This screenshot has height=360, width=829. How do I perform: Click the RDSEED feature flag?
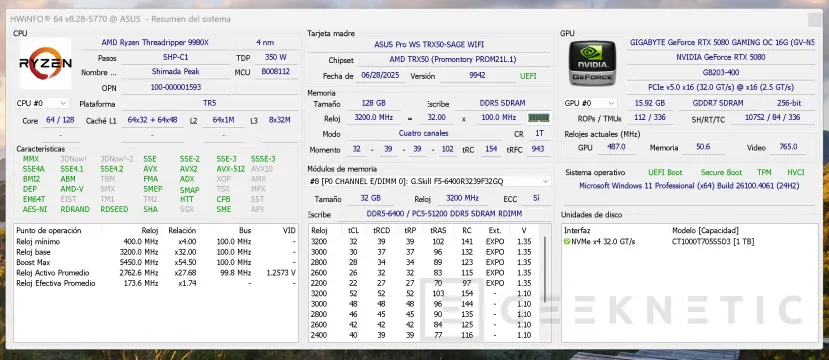point(114,209)
